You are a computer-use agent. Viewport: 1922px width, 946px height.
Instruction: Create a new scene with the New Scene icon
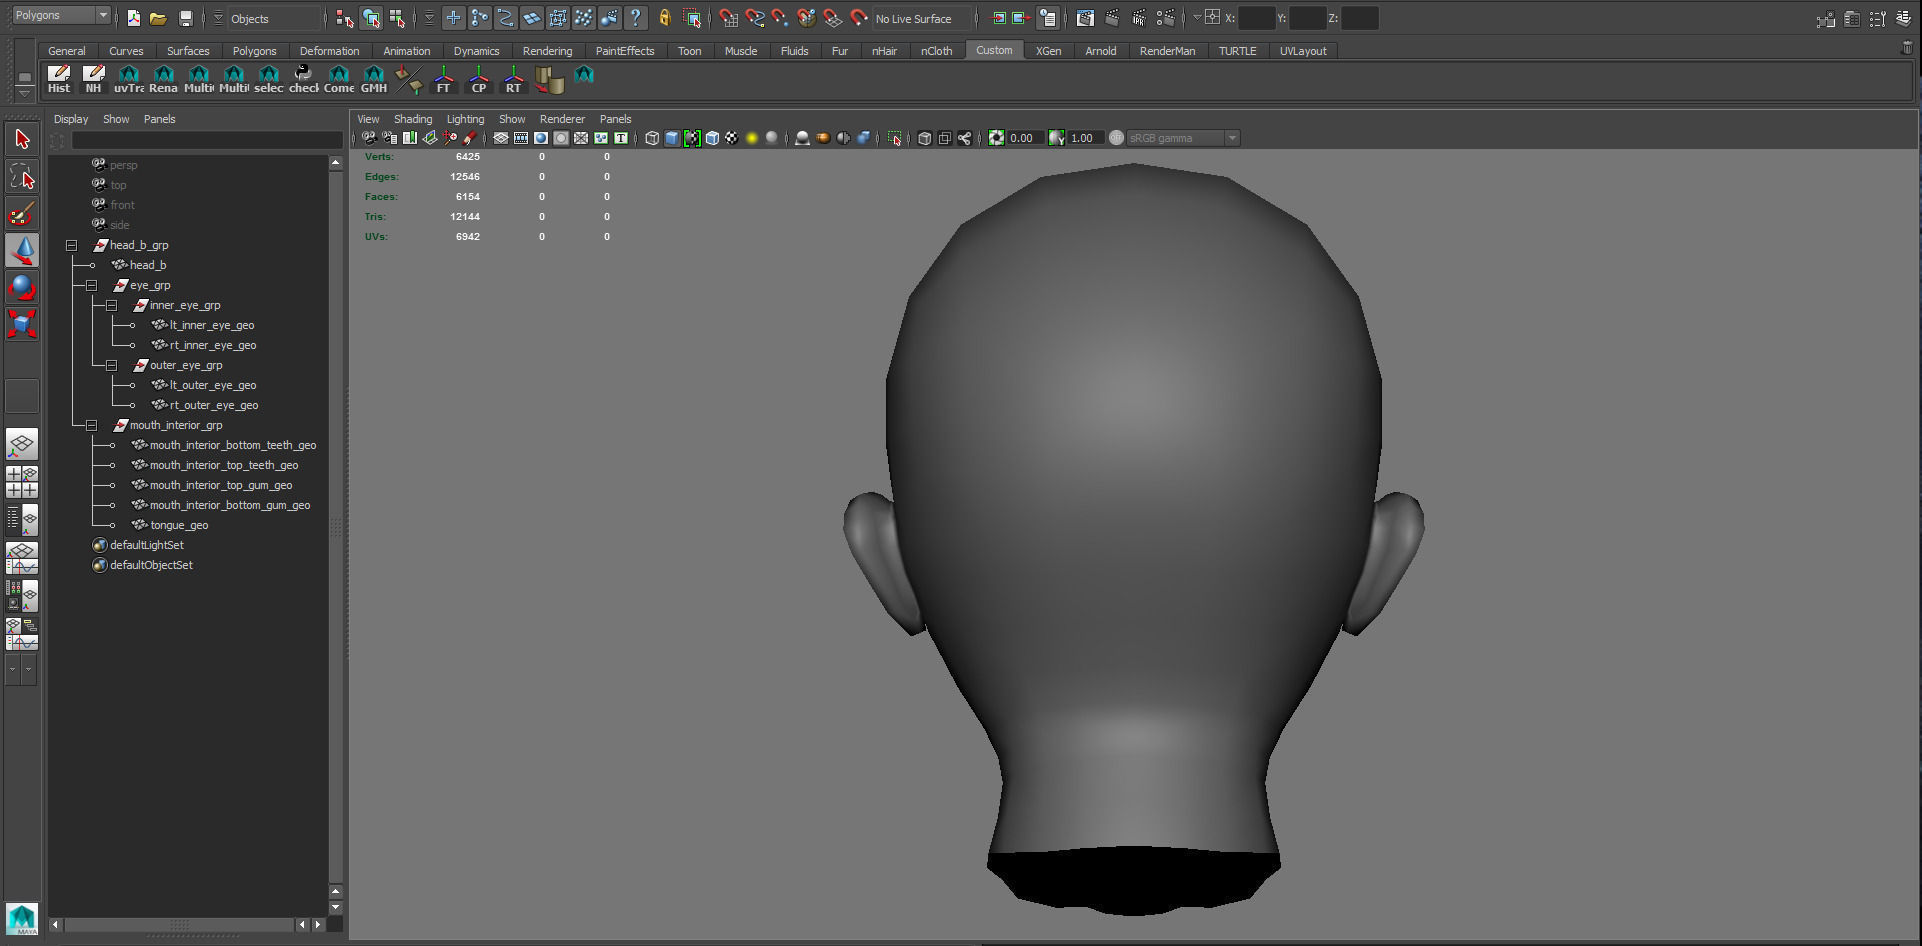(x=133, y=18)
